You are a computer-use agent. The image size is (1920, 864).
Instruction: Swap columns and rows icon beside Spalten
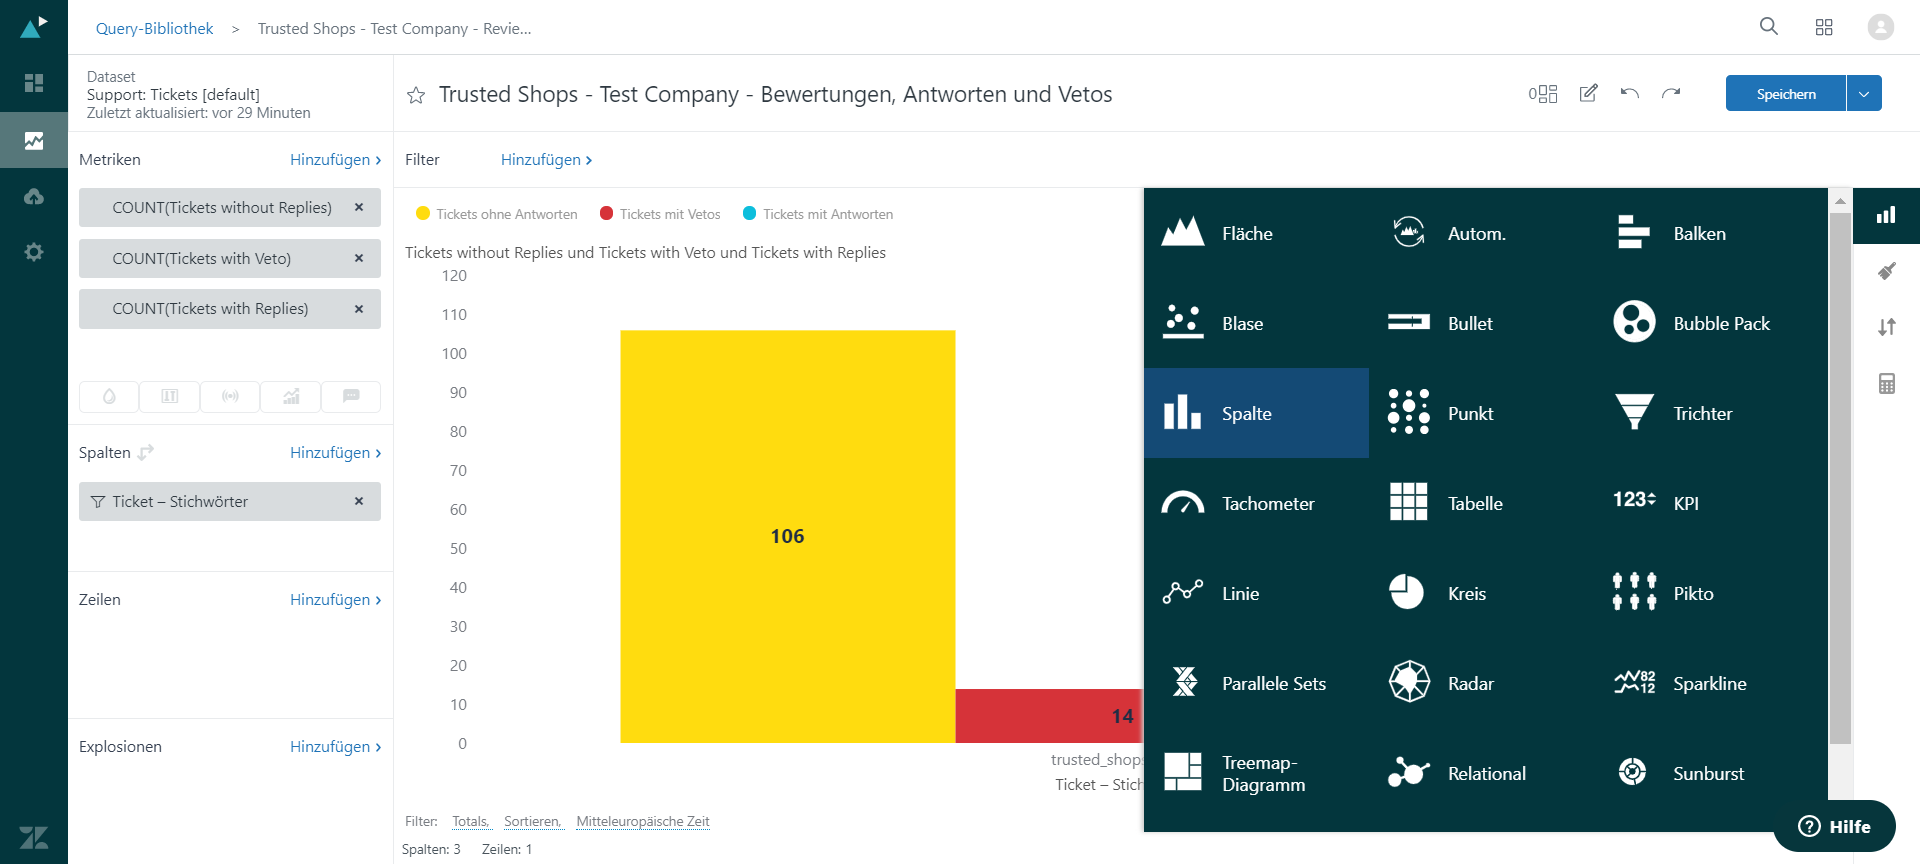146,453
